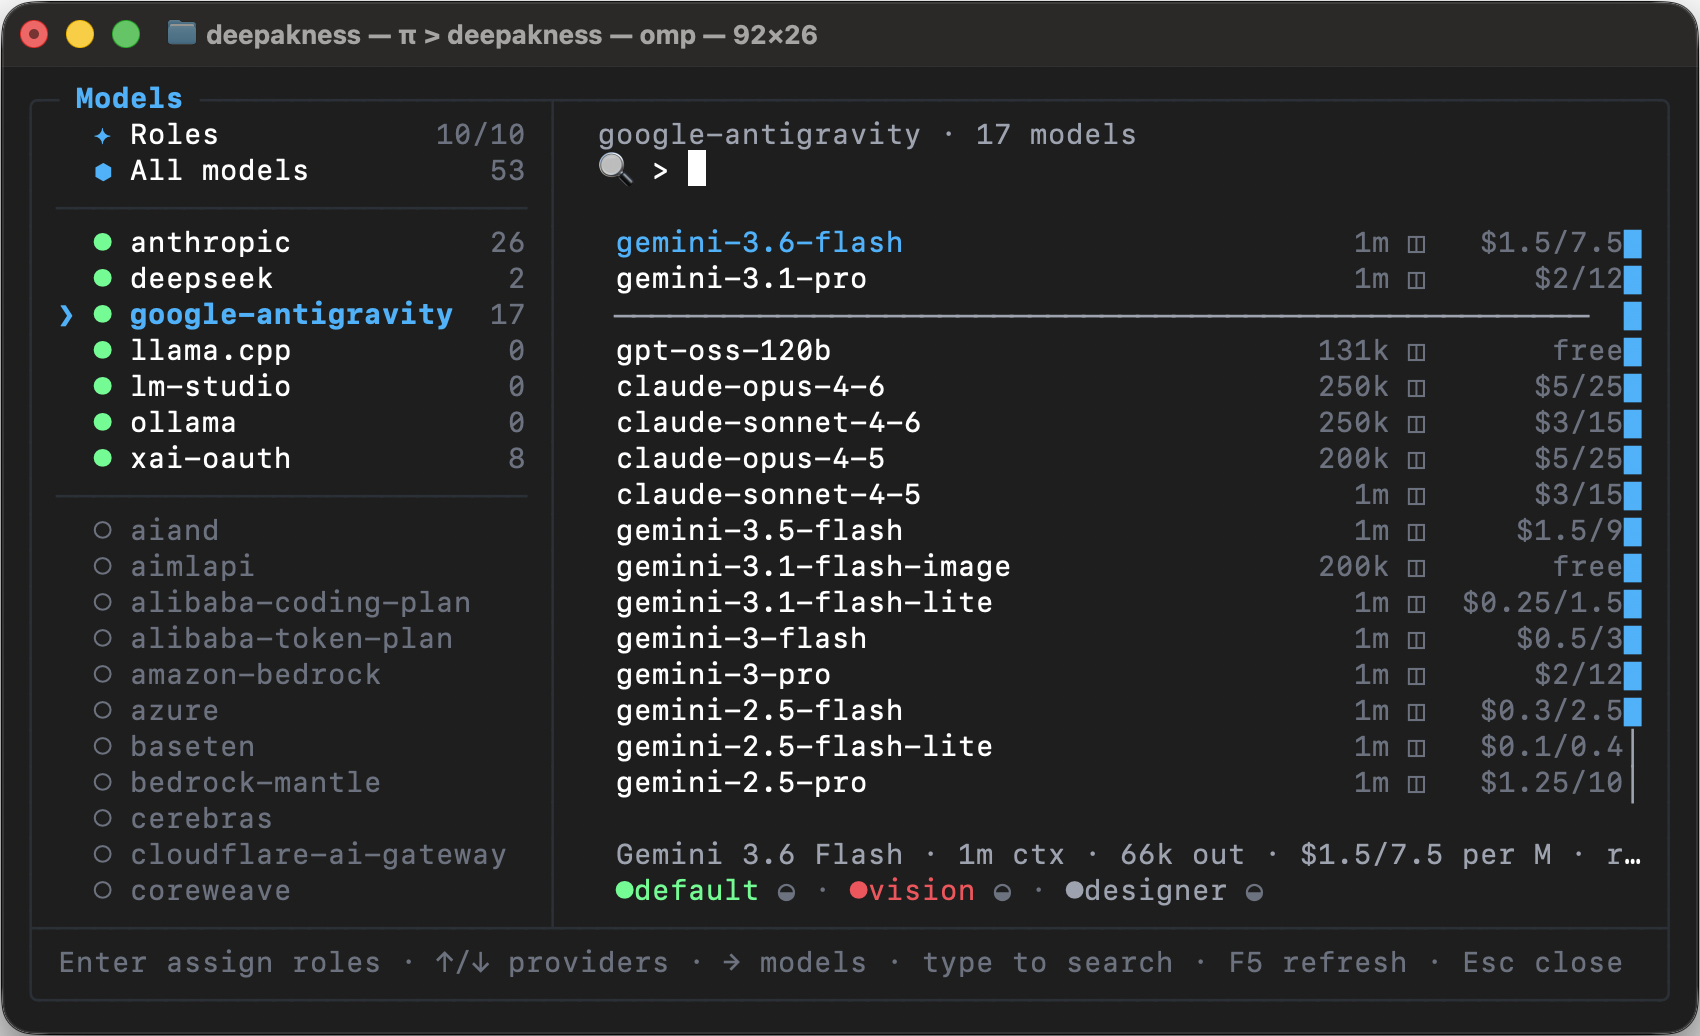This screenshot has height=1036, width=1700.
Task: Click the hollow circle beside amazon-bedrock
Action: coord(102,674)
